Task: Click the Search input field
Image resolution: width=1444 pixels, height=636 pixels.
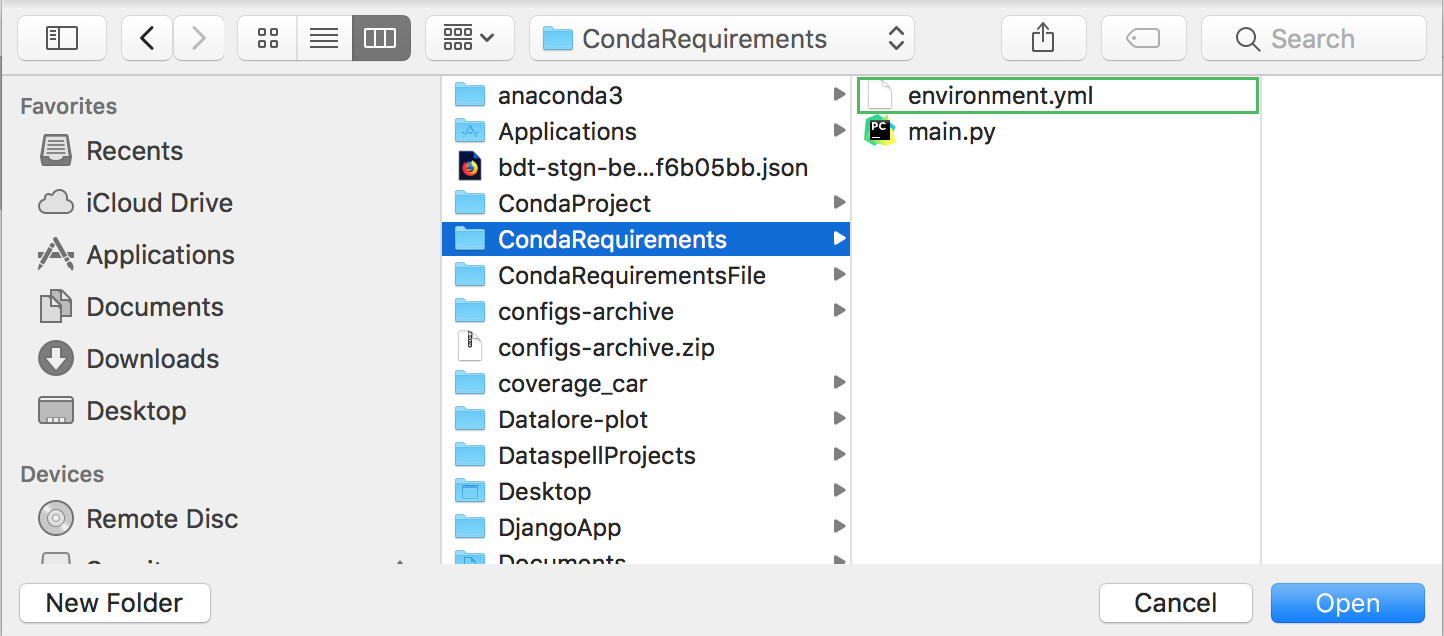Action: pyautogui.click(x=1313, y=37)
